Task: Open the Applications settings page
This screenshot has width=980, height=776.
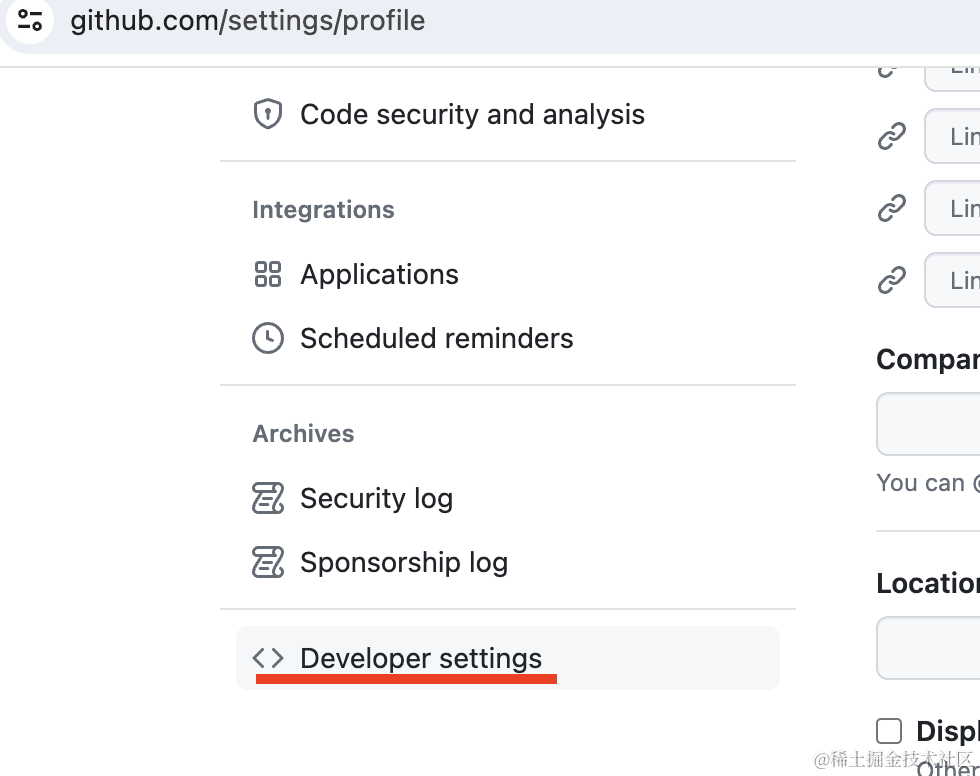Action: tap(379, 275)
